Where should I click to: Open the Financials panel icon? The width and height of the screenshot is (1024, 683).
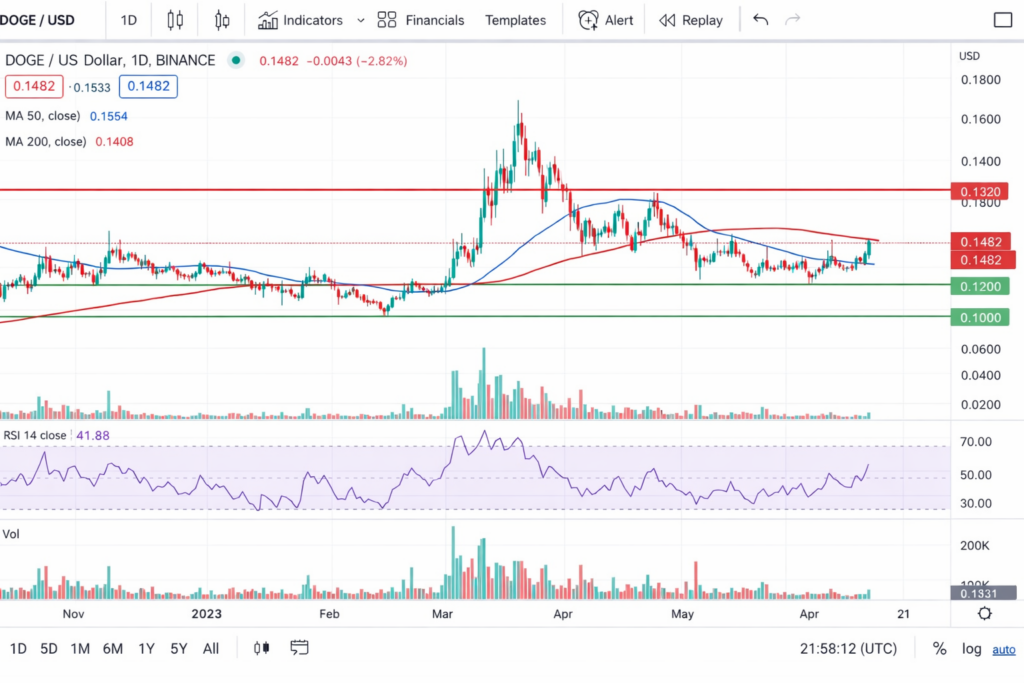tap(386, 20)
